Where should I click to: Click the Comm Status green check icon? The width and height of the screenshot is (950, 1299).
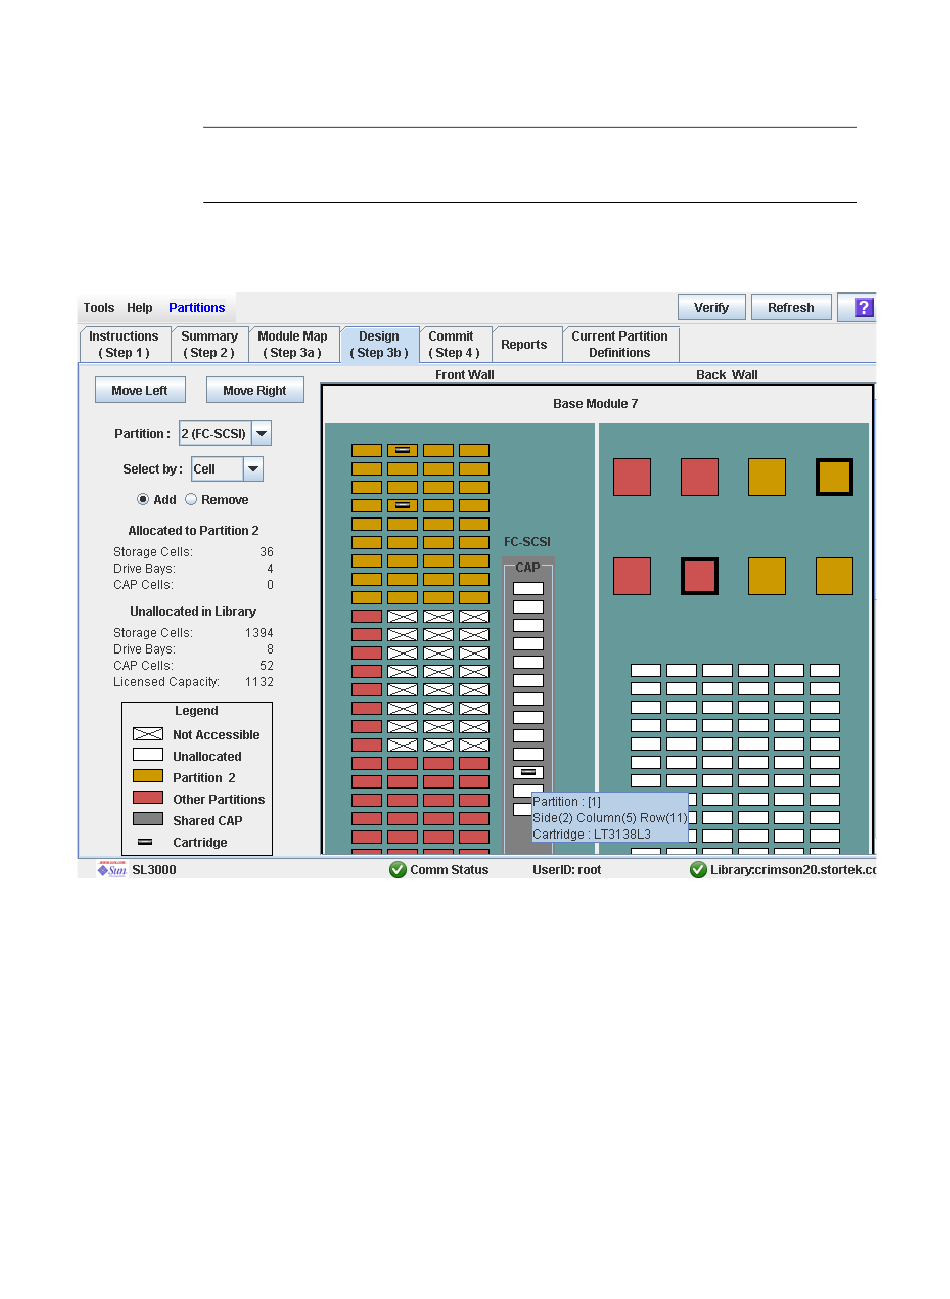pos(398,869)
